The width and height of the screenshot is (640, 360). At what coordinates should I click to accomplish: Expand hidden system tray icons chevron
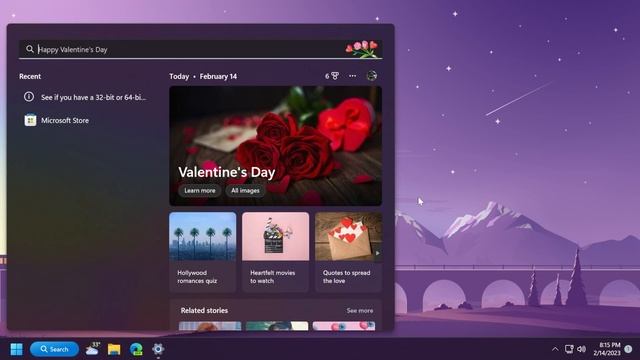[x=555, y=349]
